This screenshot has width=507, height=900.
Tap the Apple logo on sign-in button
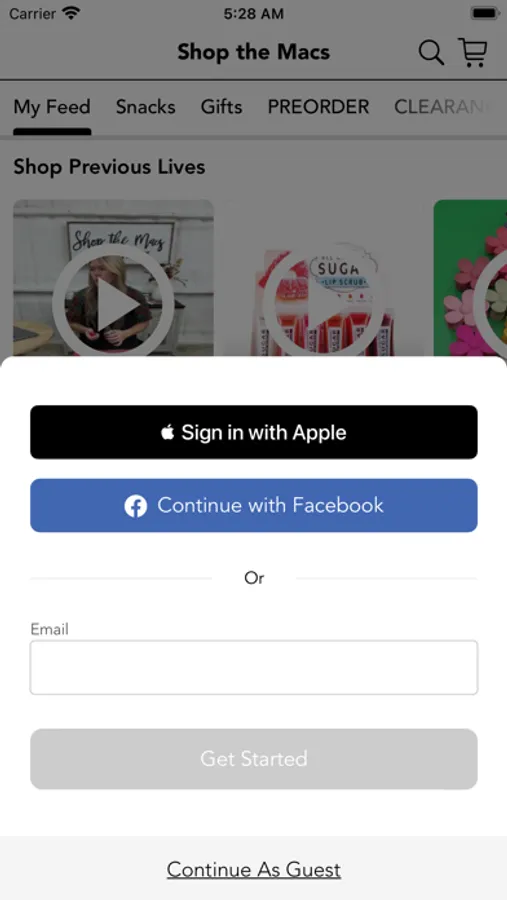click(x=167, y=432)
